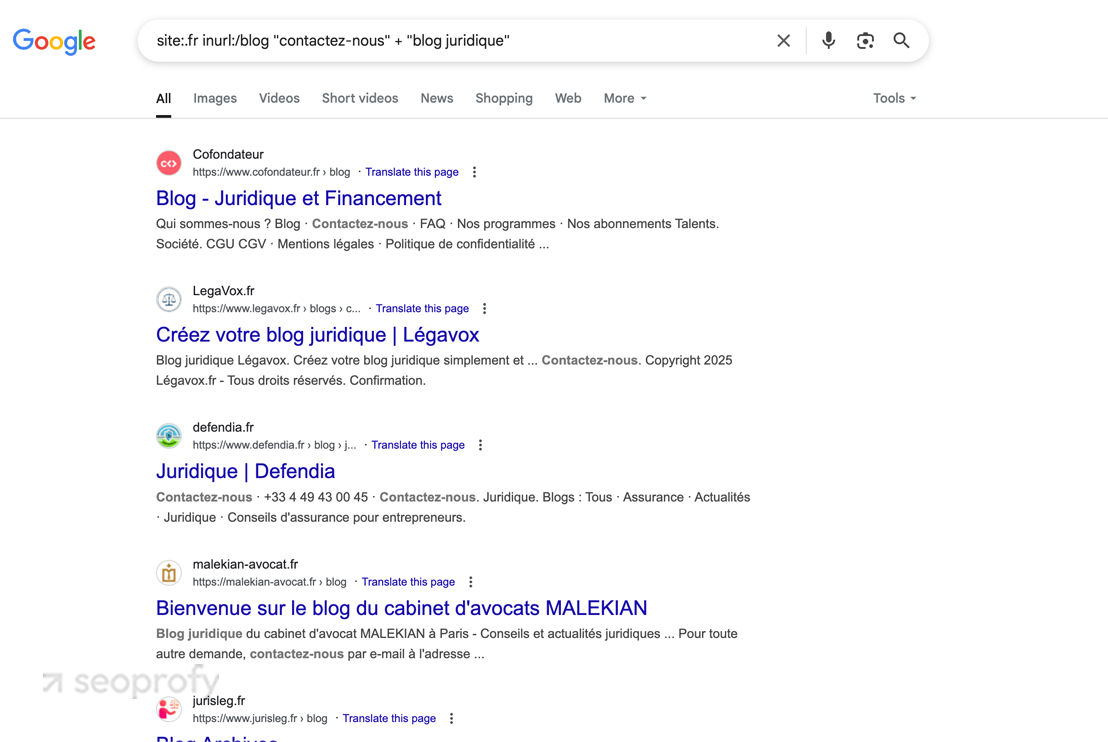The image size is (1108, 742).
Task: Click the legavox.fr › blogs URL
Action: click(277, 309)
